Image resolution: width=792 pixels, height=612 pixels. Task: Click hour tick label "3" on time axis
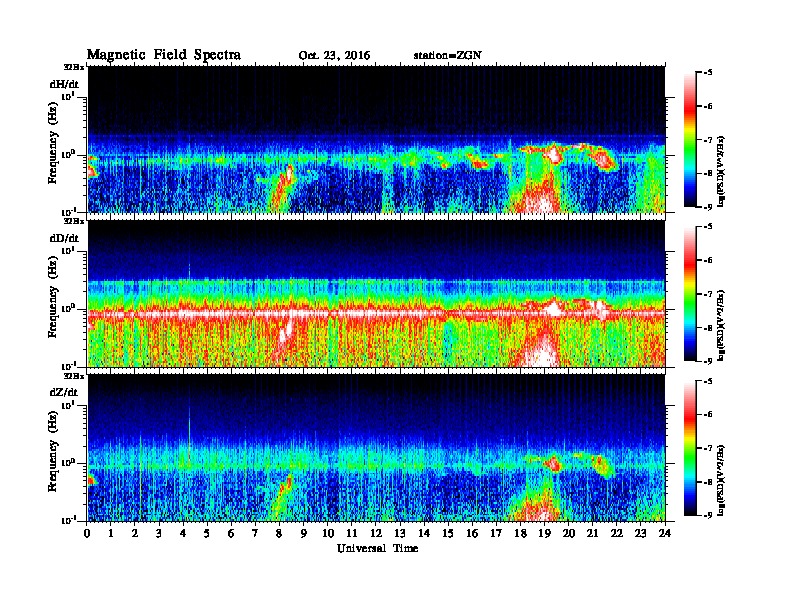[x=159, y=534]
